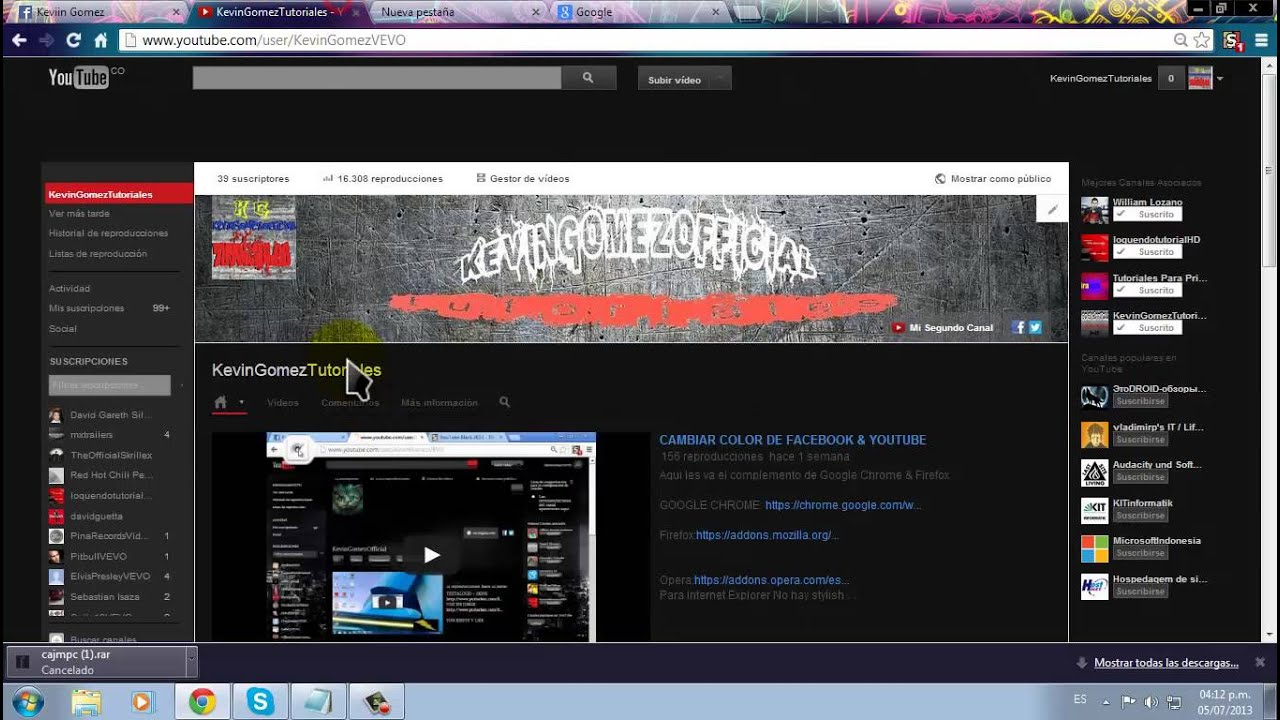The width and height of the screenshot is (1280, 720).
Task: Subscribe to vladimirp's IT channel
Action: (x=1141, y=439)
